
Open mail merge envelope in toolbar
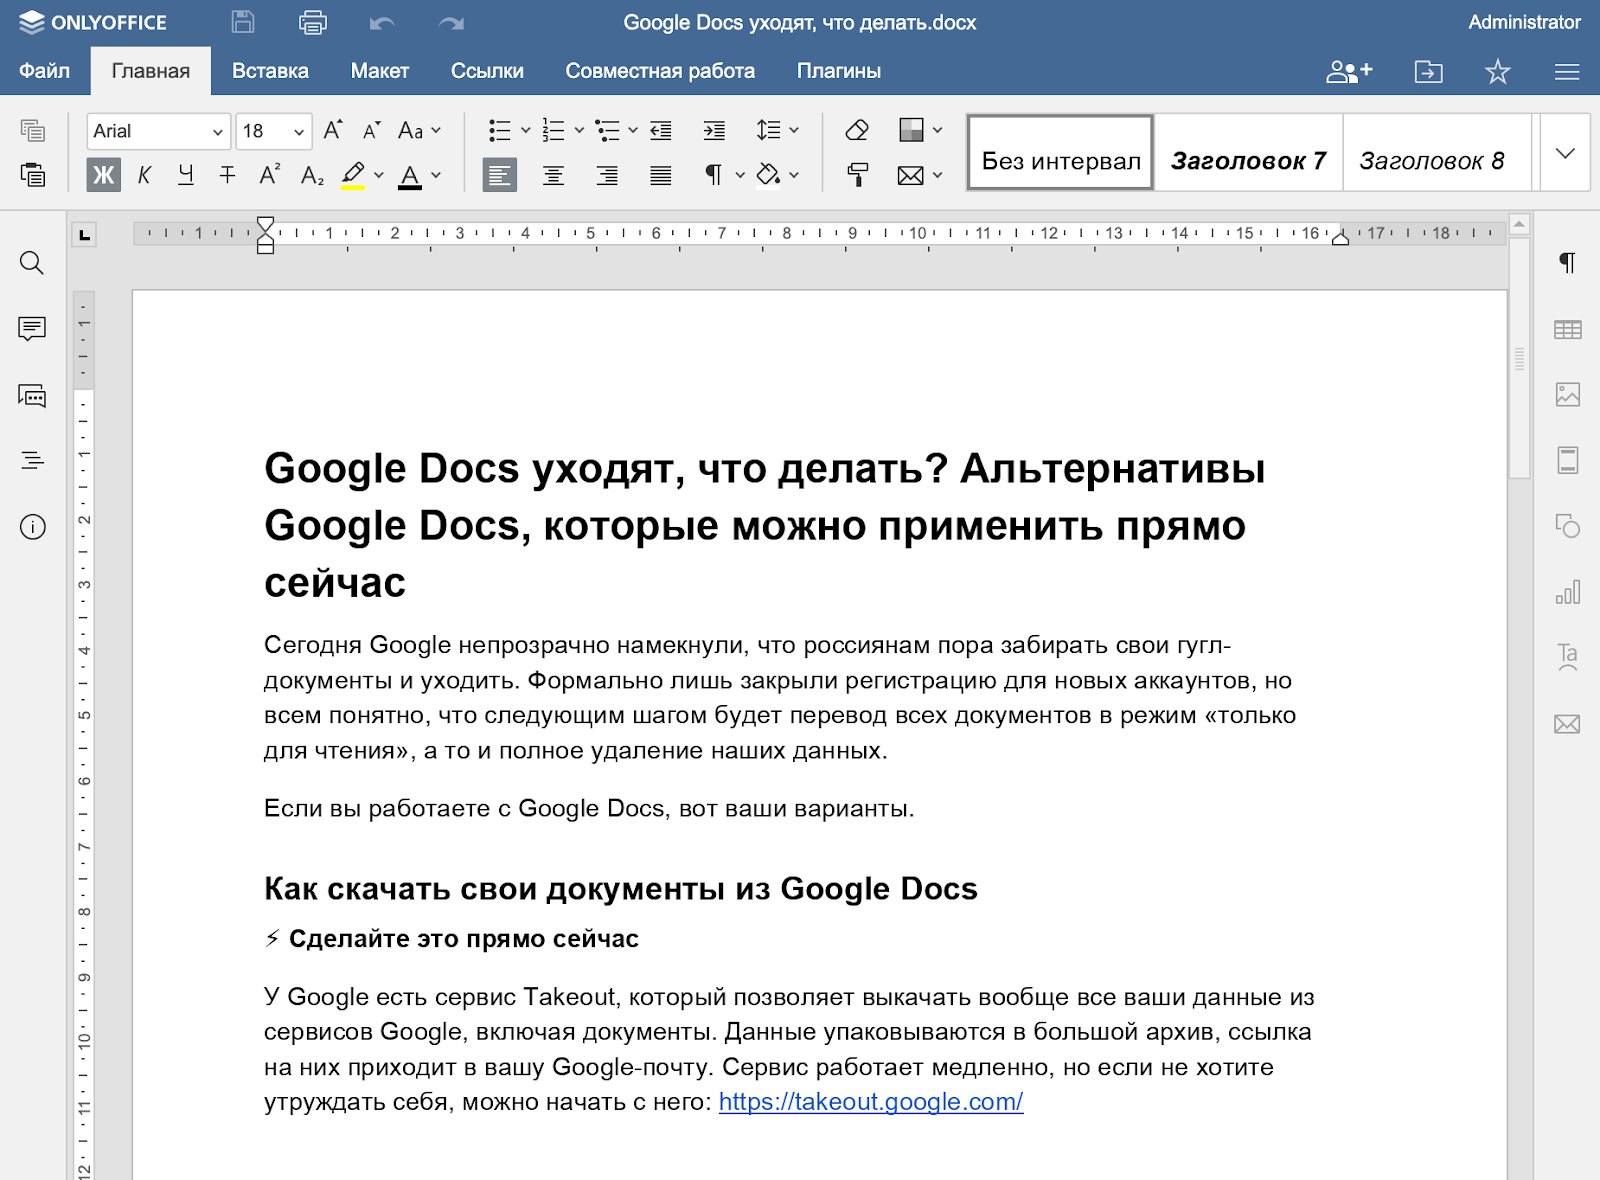point(910,175)
